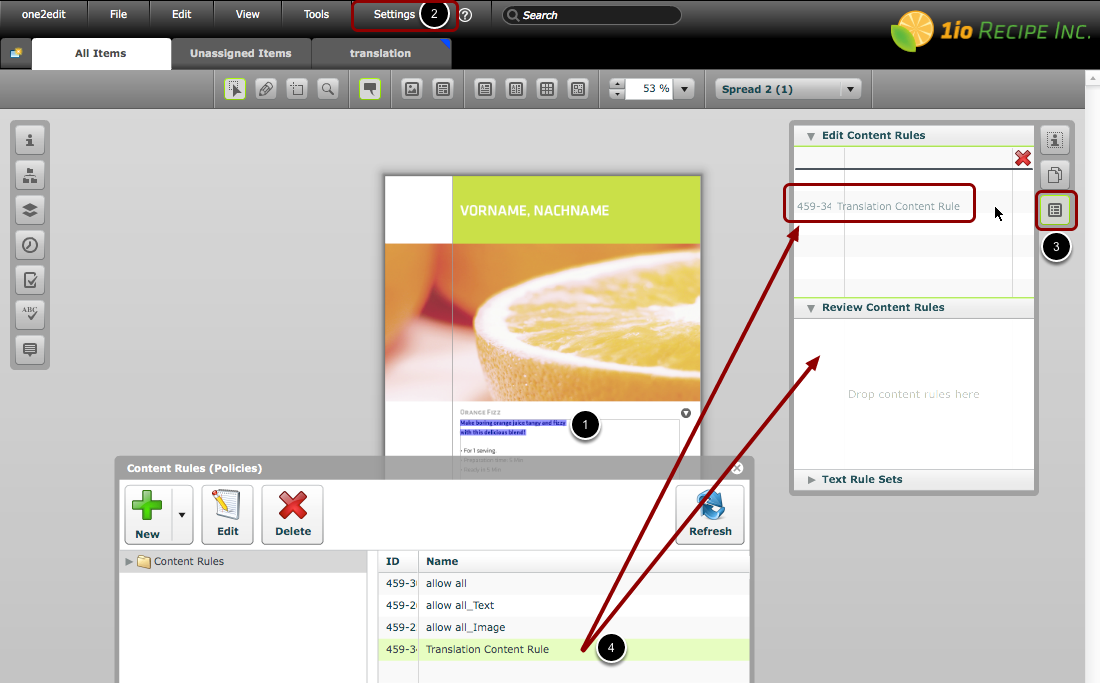Click the 53 % zoom field
This screenshot has height=683, width=1100.
click(650, 89)
